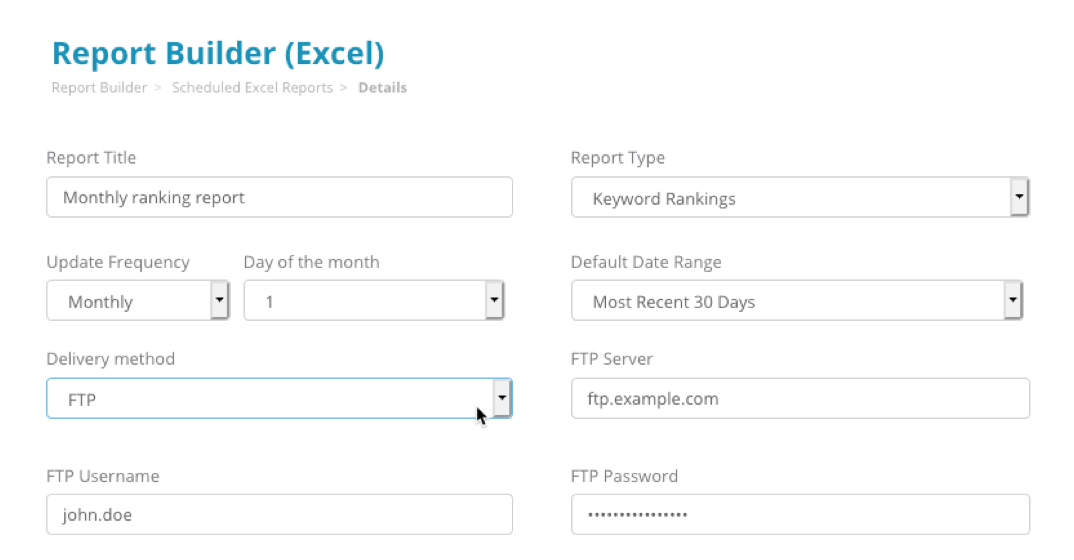Click the Details breadcrumb item
1074x560 pixels.
pyautogui.click(x=382, y=88)
